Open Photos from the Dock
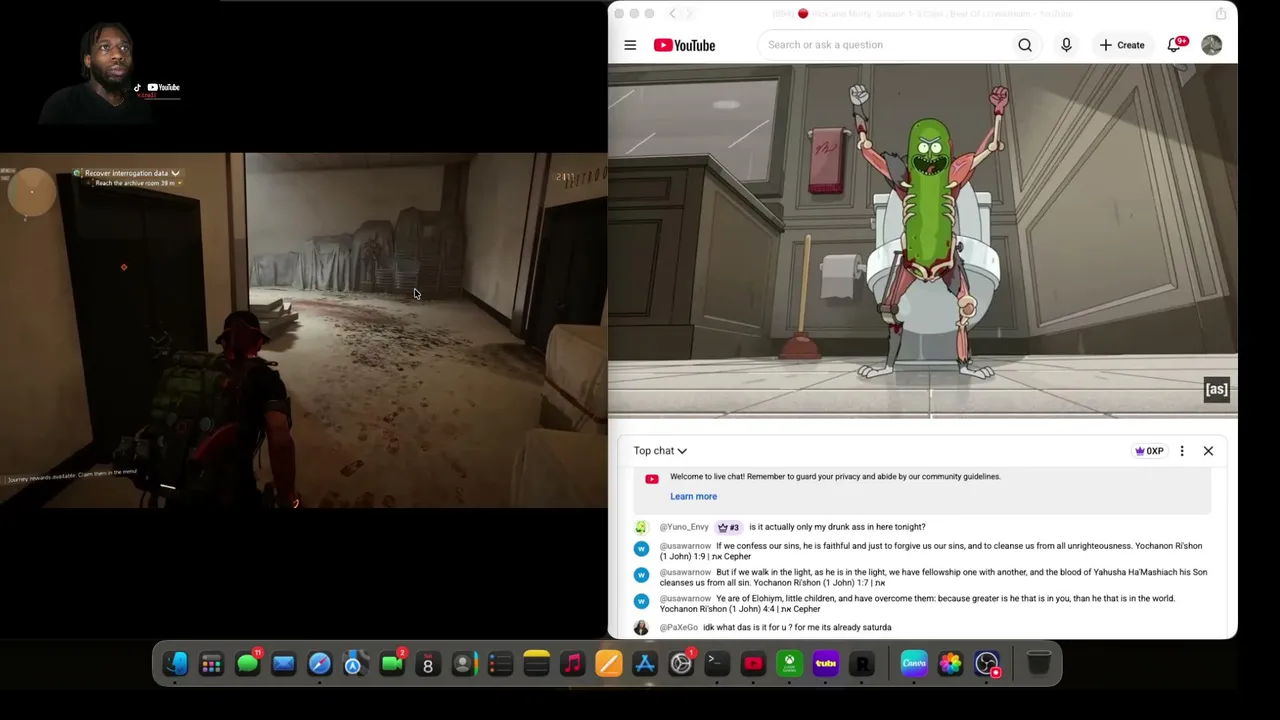The height and width of the screenshot is (720, 1280). pos(950,664)
